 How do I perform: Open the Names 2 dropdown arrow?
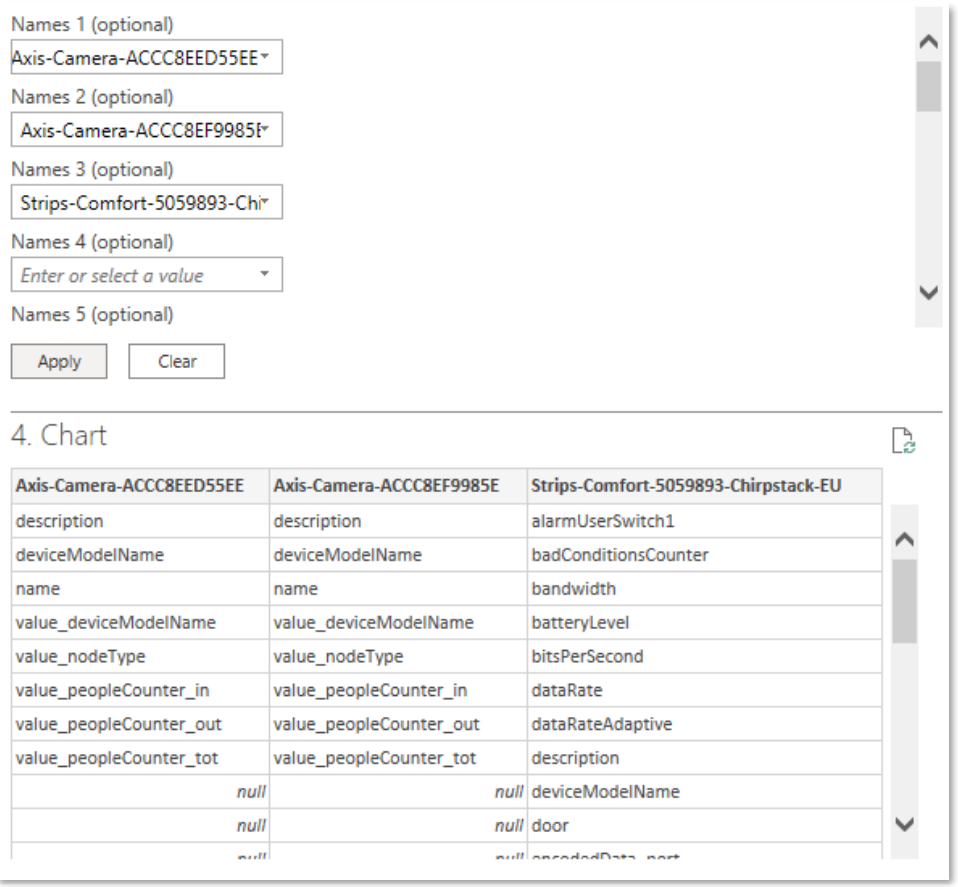tap(265, 128)
